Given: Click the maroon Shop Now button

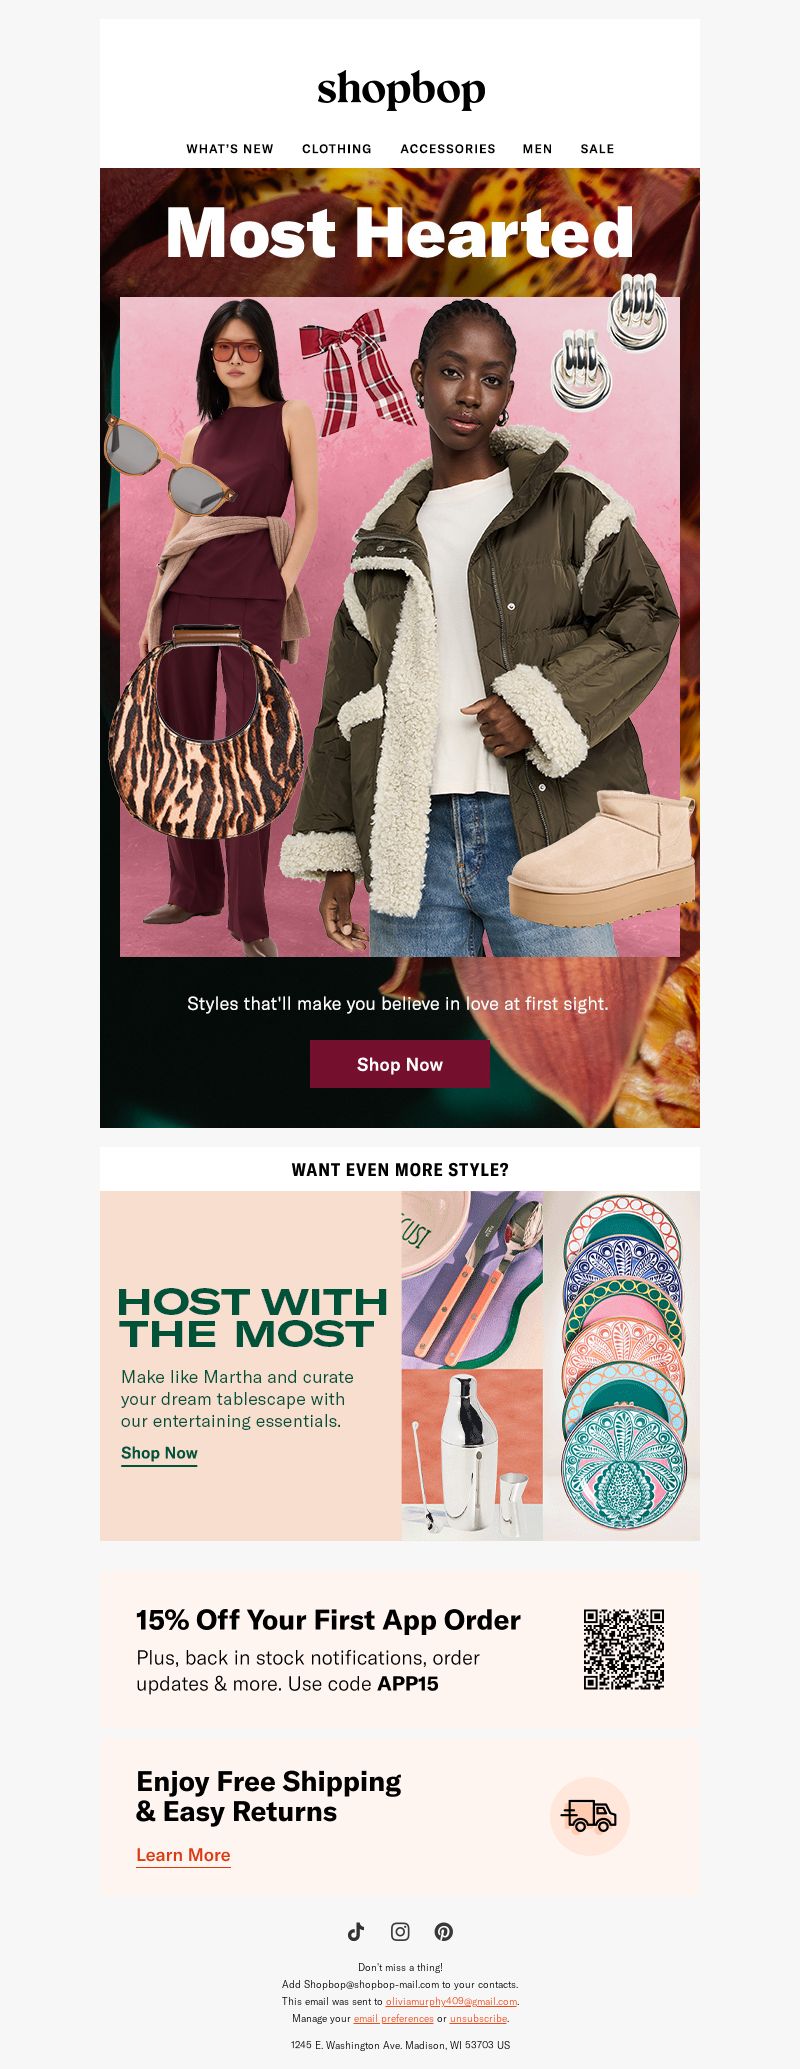Looking at the screenshot, I should point(400,1064).
